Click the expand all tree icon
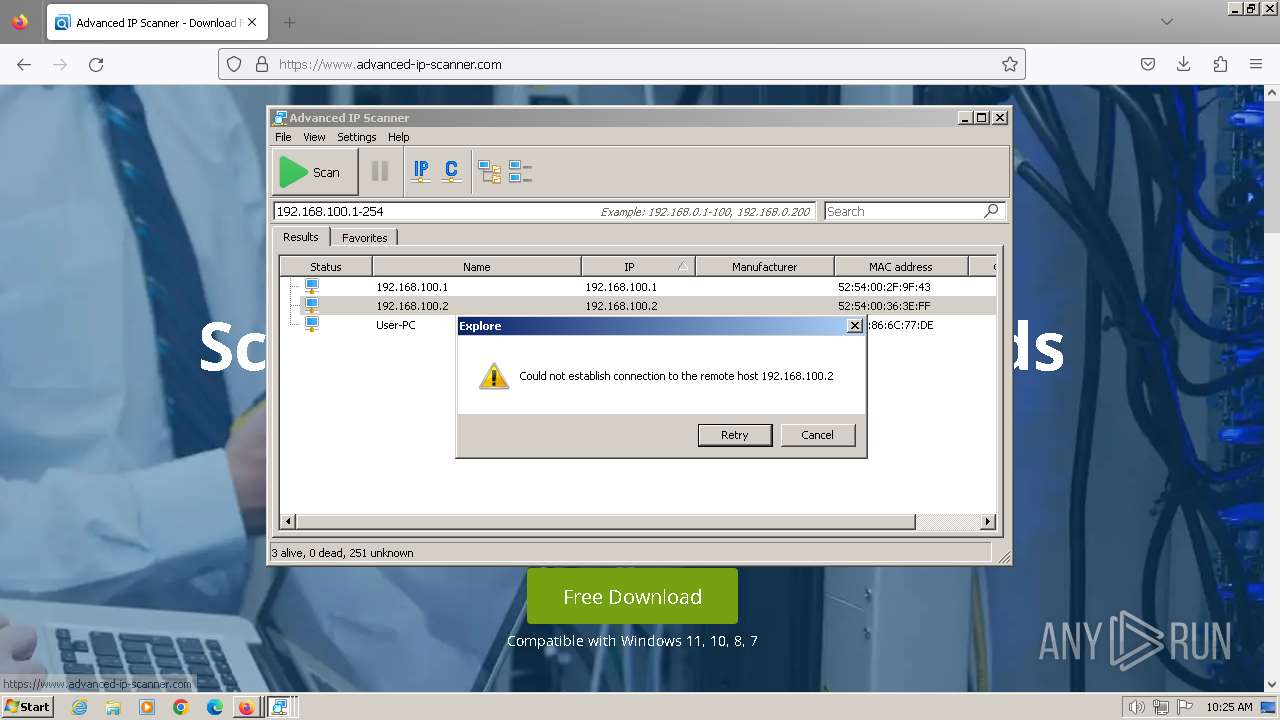The image size is (1280, 720). (x=489, y=172)
